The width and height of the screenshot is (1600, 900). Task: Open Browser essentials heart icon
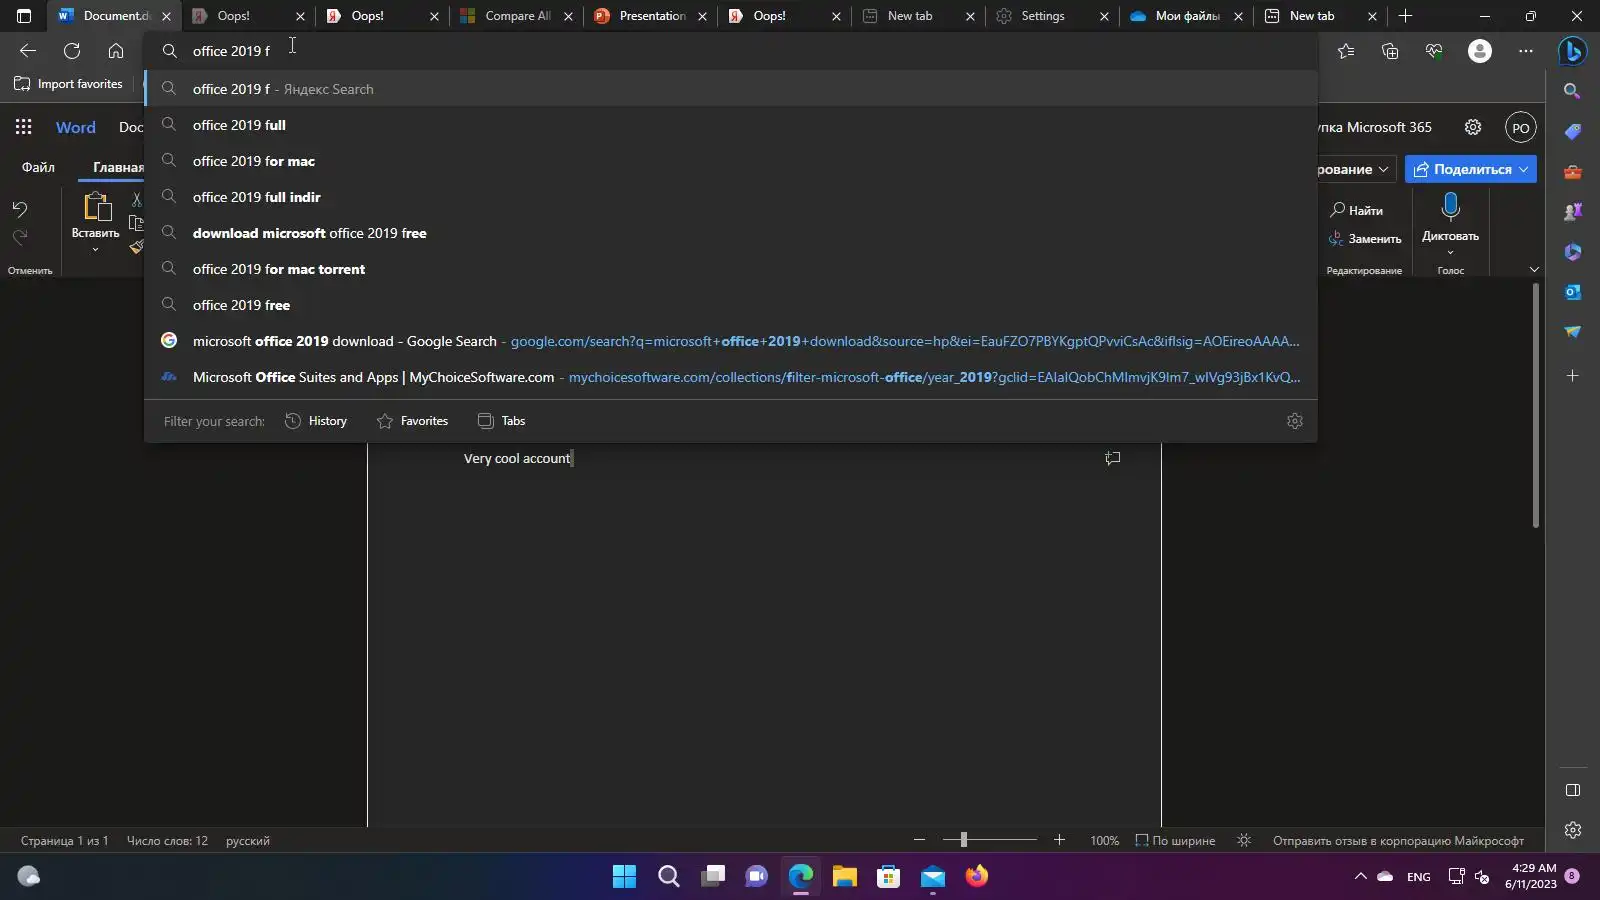1434,51
